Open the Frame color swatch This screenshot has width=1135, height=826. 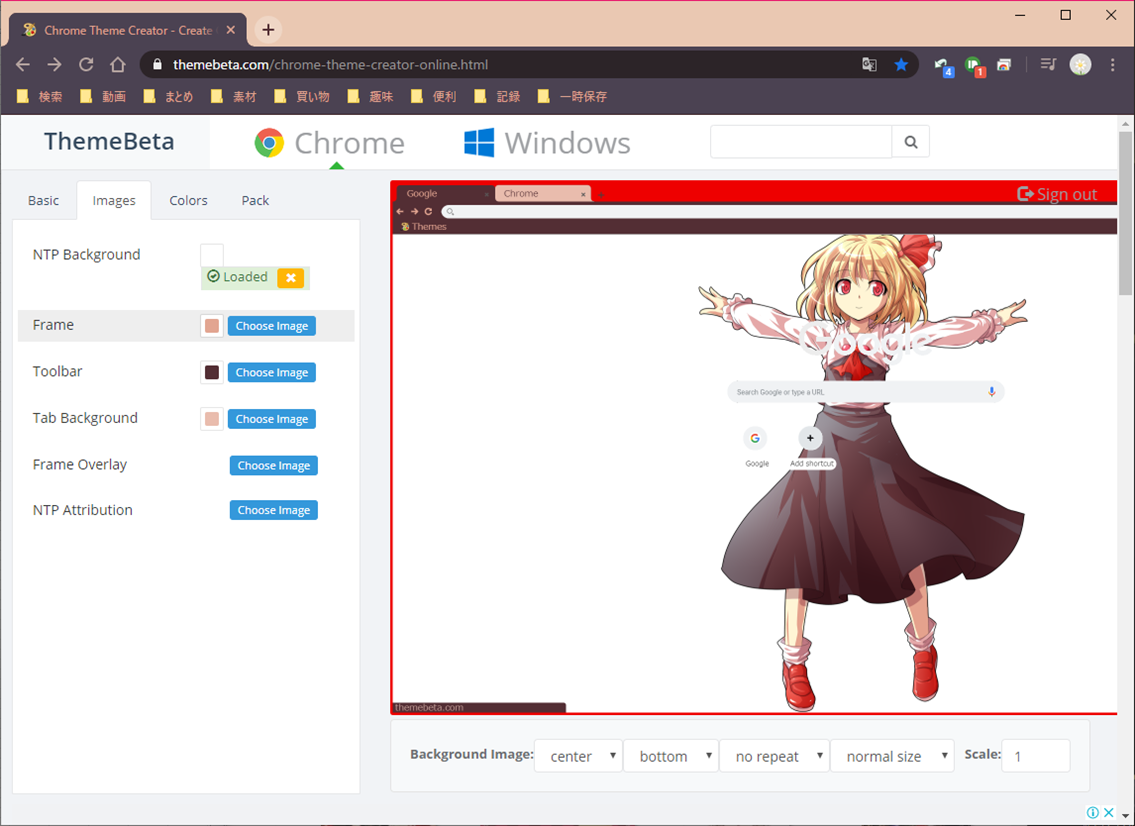coord(212,326)
